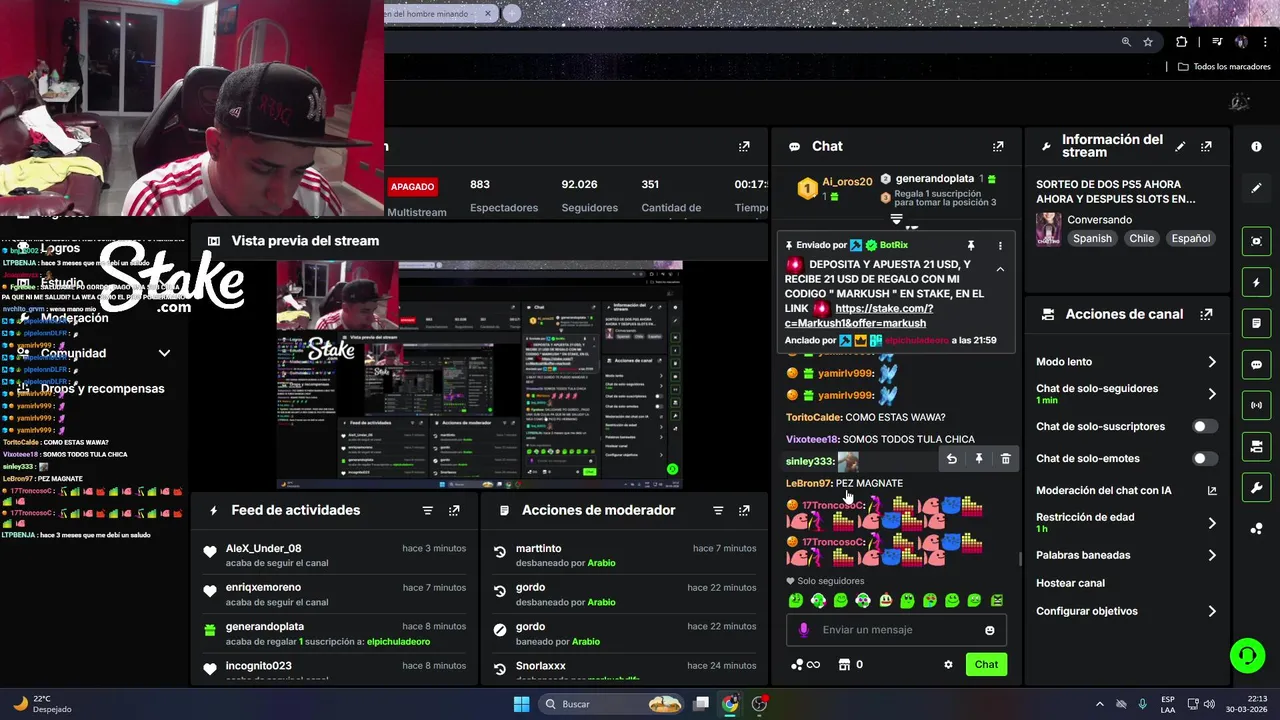Open the green support headset button
This screenshot has width=1280, height=720.
[1247, 656]
